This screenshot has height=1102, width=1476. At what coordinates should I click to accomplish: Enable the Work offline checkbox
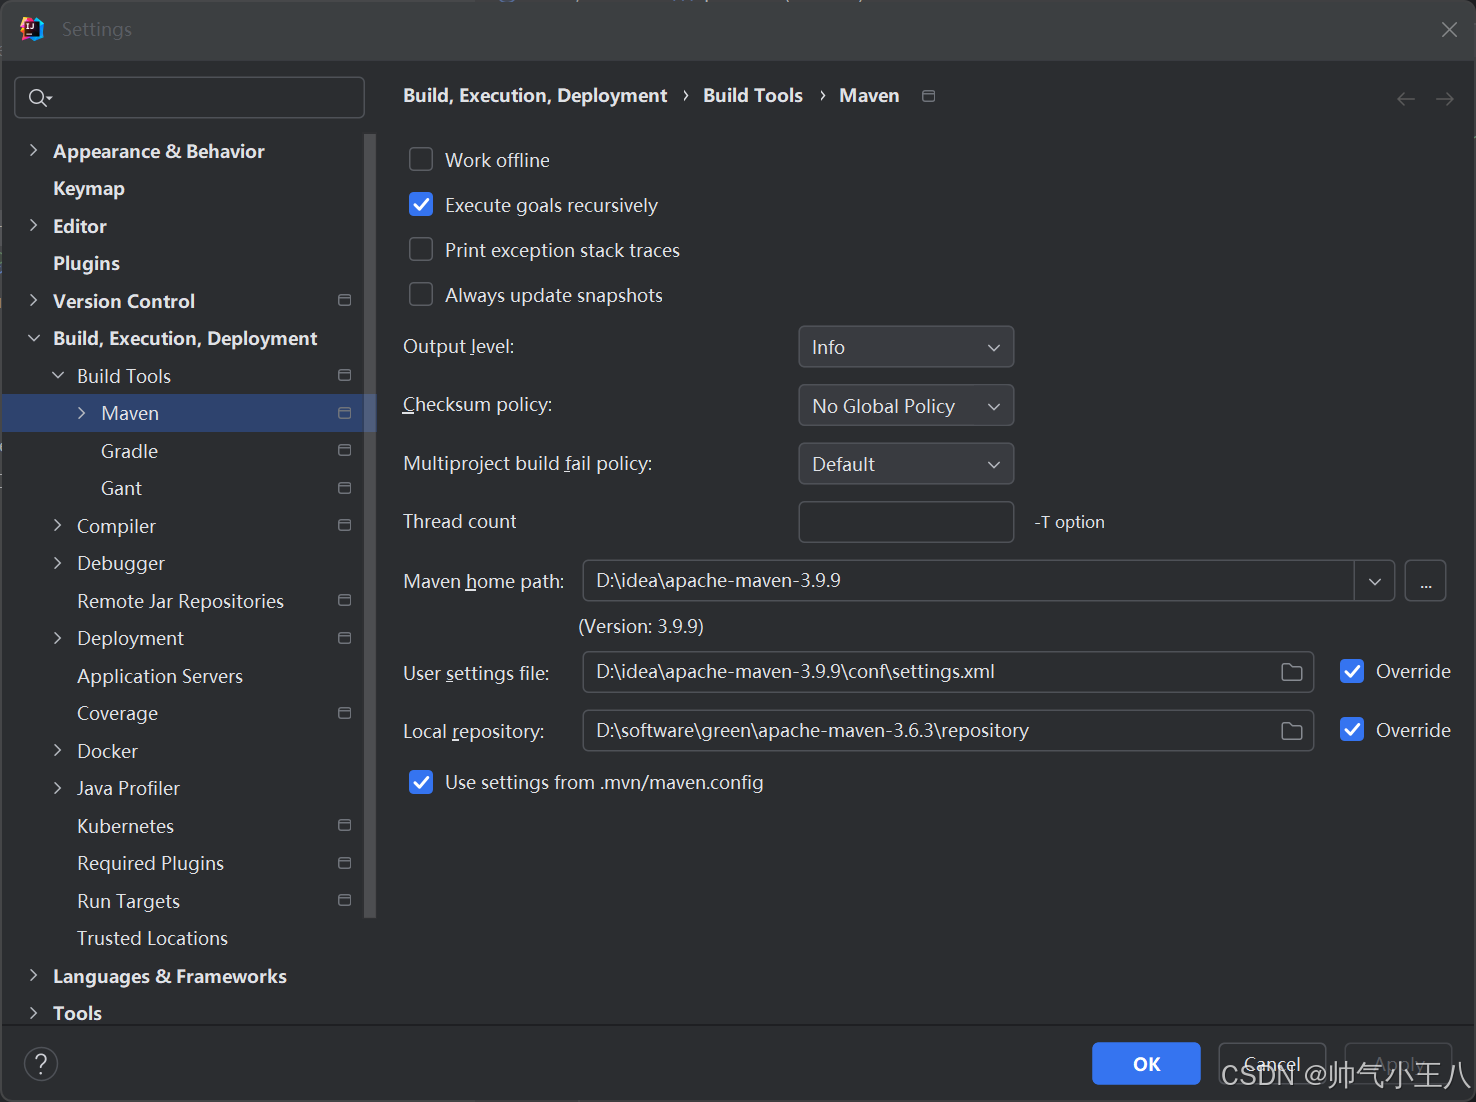(421, 160)
